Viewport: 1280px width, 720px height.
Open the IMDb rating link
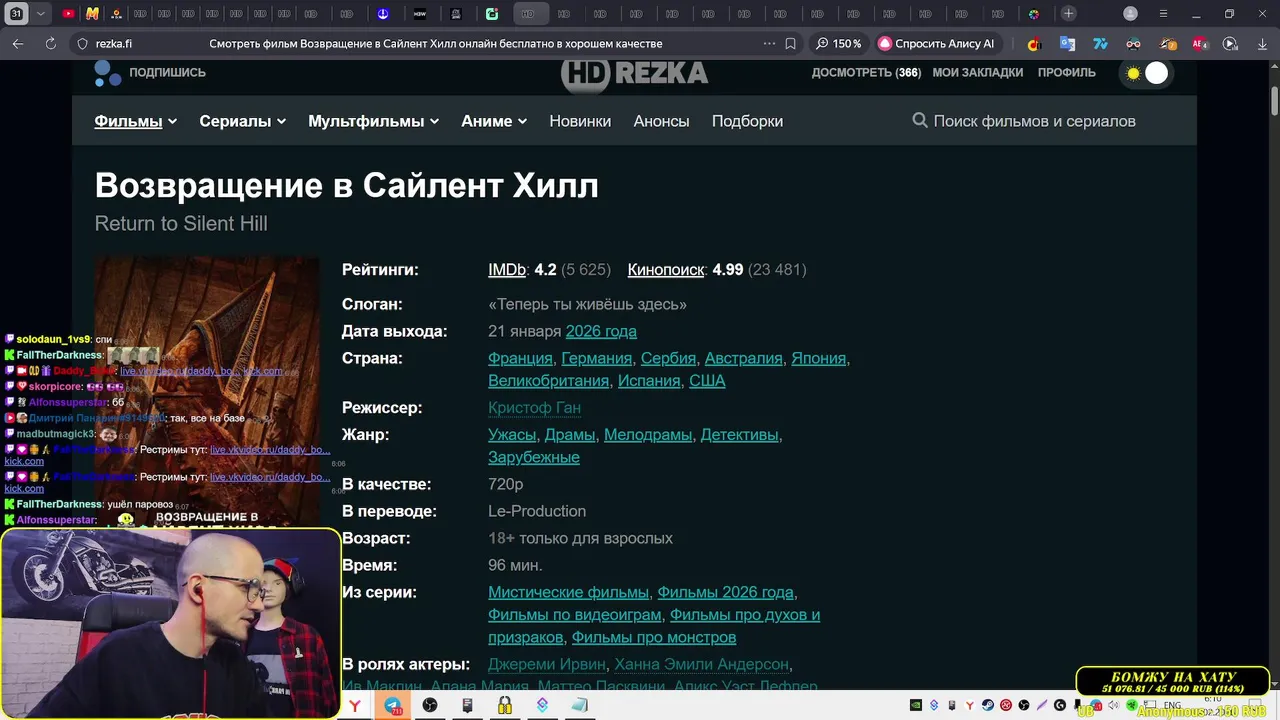(x=507, y=270)
